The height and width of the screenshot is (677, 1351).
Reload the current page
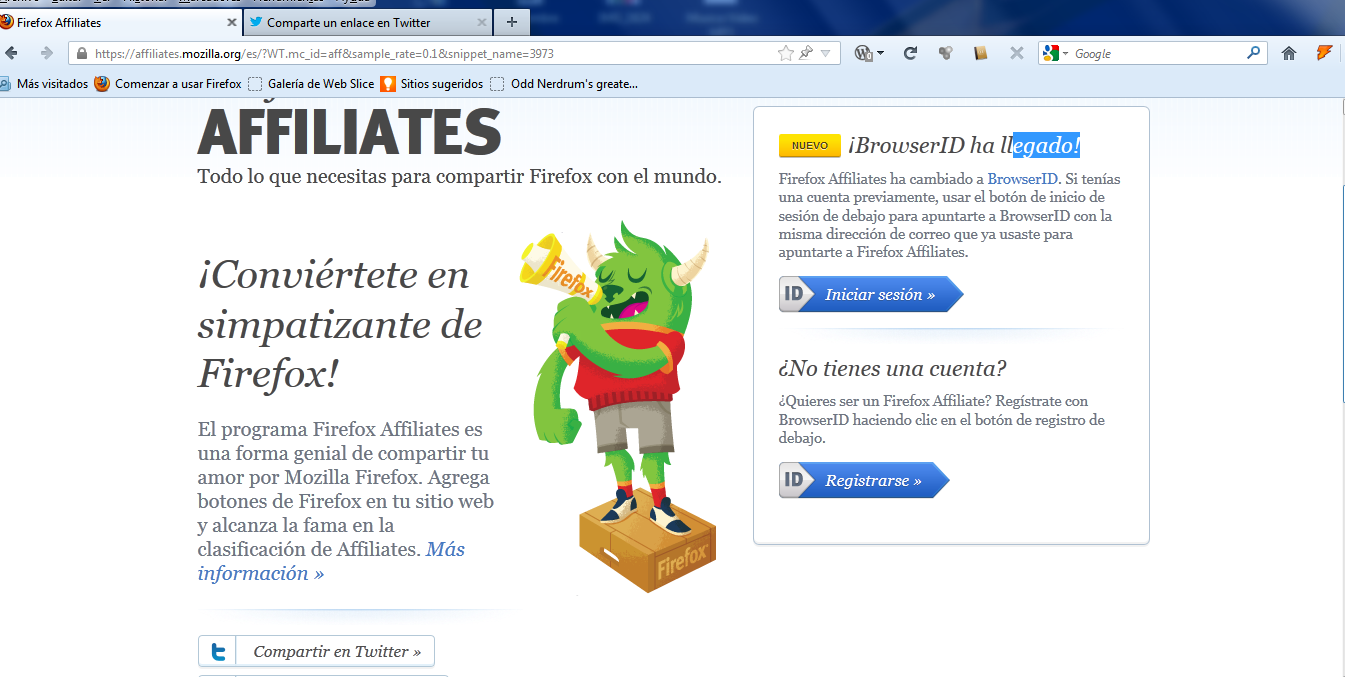coord(910,53)
